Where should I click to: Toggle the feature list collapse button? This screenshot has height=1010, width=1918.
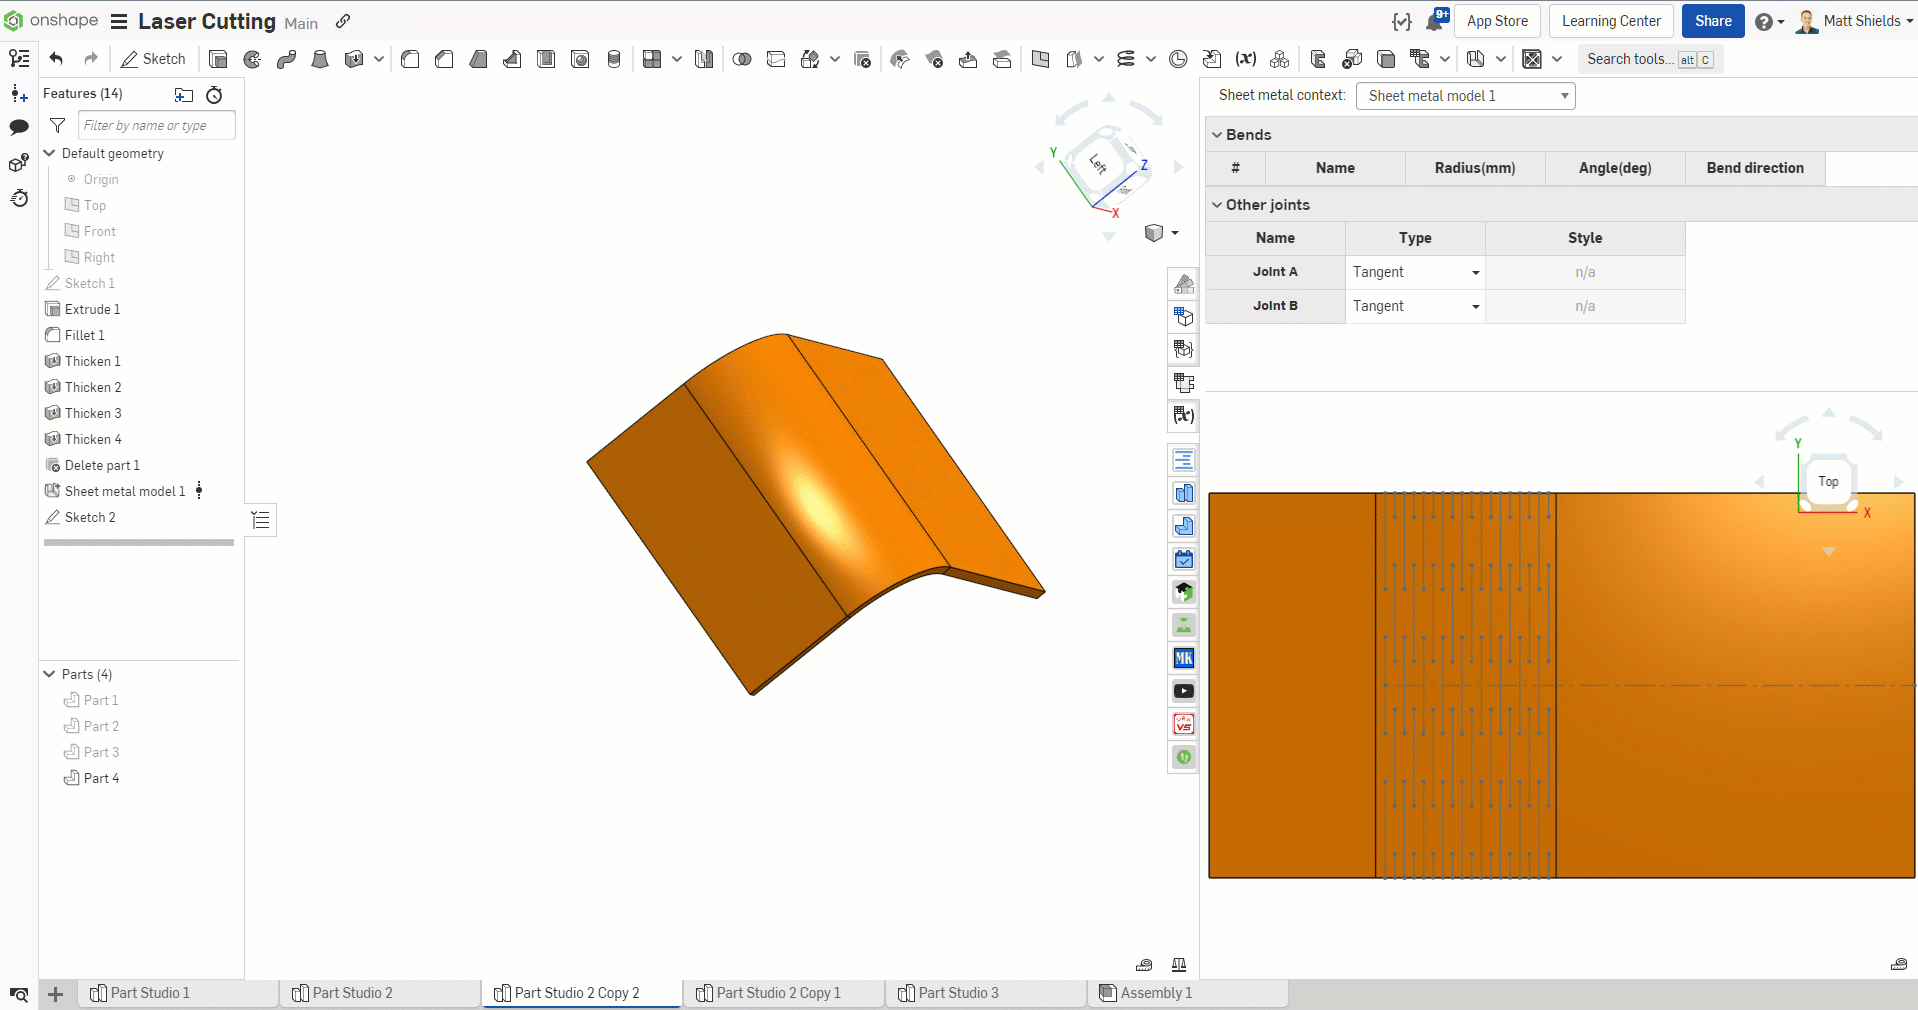(261, 520)
